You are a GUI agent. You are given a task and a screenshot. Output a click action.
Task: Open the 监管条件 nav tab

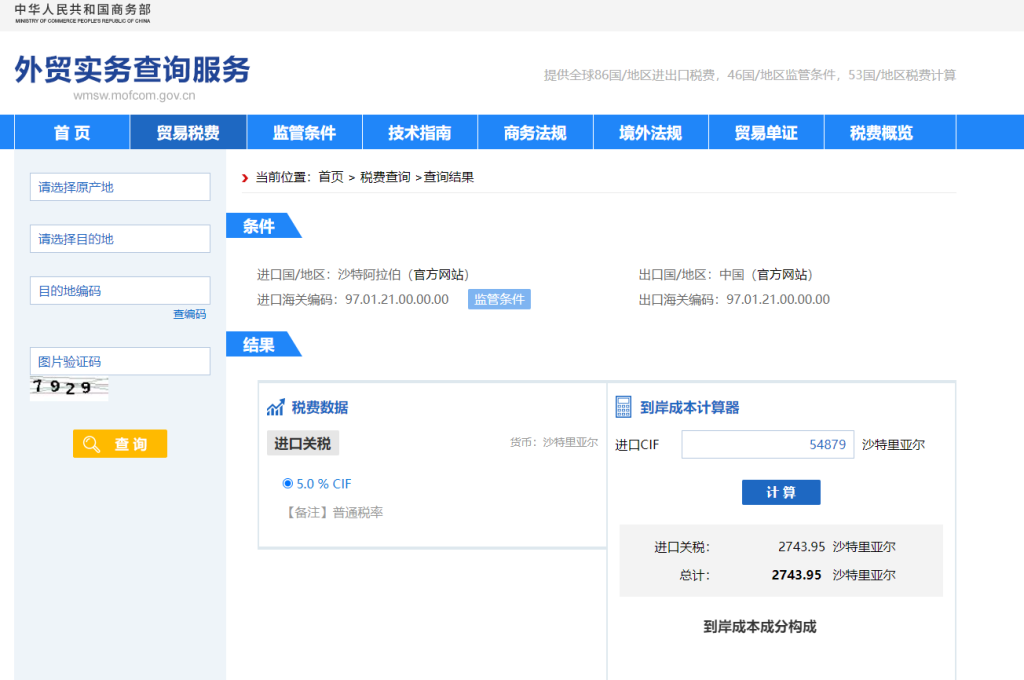pyautogui.click(x=304, y=133)
